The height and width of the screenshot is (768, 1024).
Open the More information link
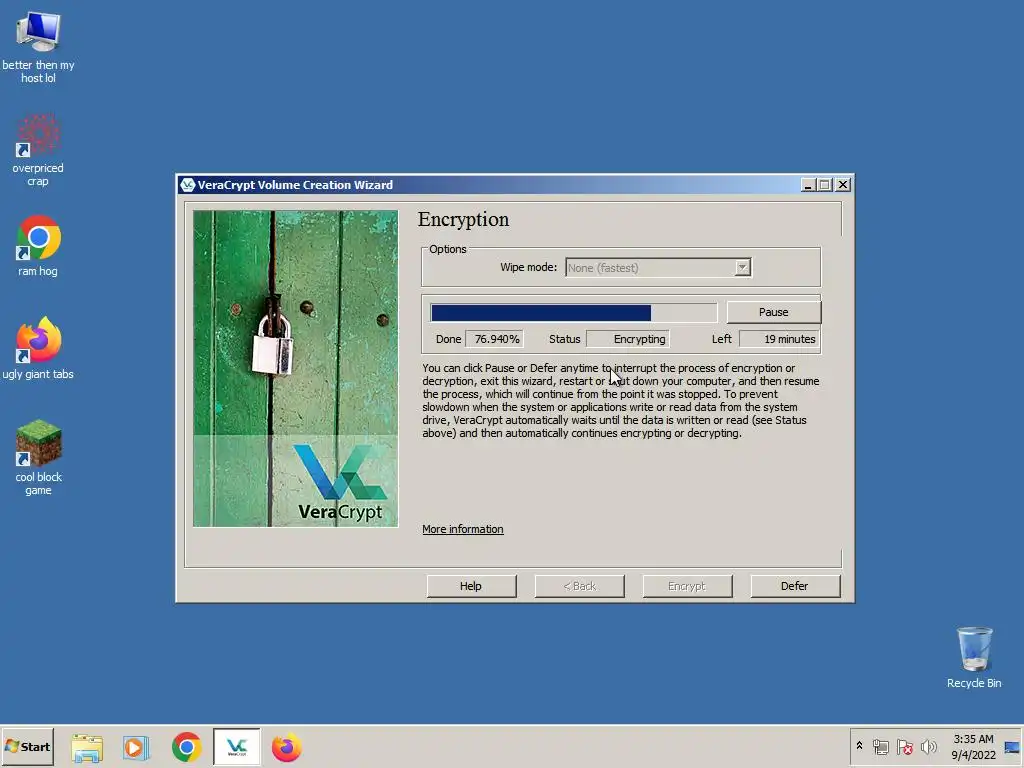pyautogui.click(x=462, y=529)
